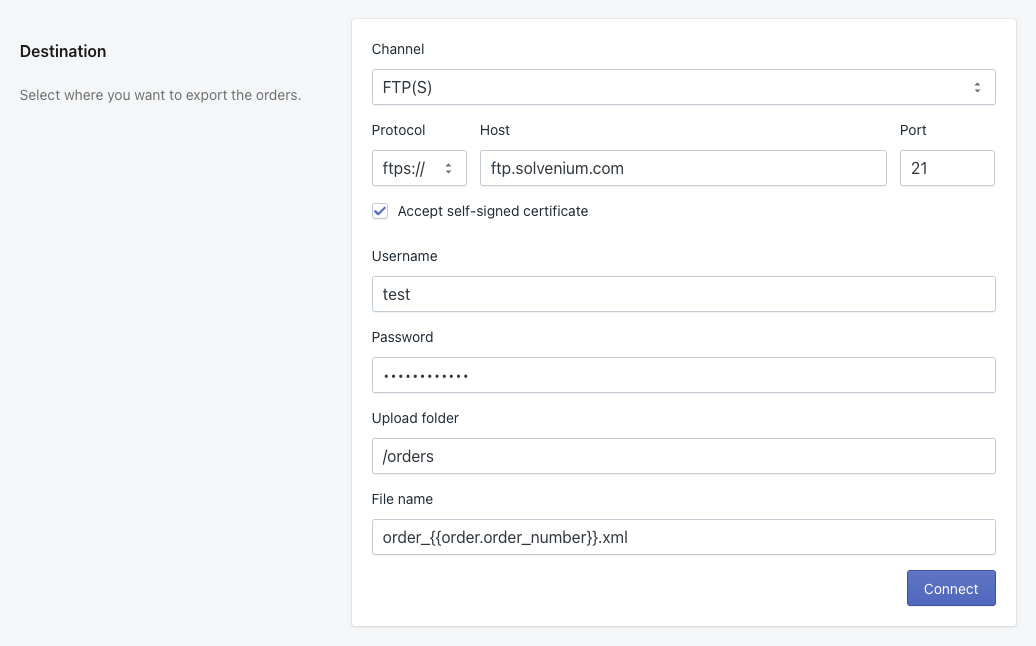The width and height of the screenshot is (1036, 646).
Task: Click the Channel field label
Action: (398, 49)
